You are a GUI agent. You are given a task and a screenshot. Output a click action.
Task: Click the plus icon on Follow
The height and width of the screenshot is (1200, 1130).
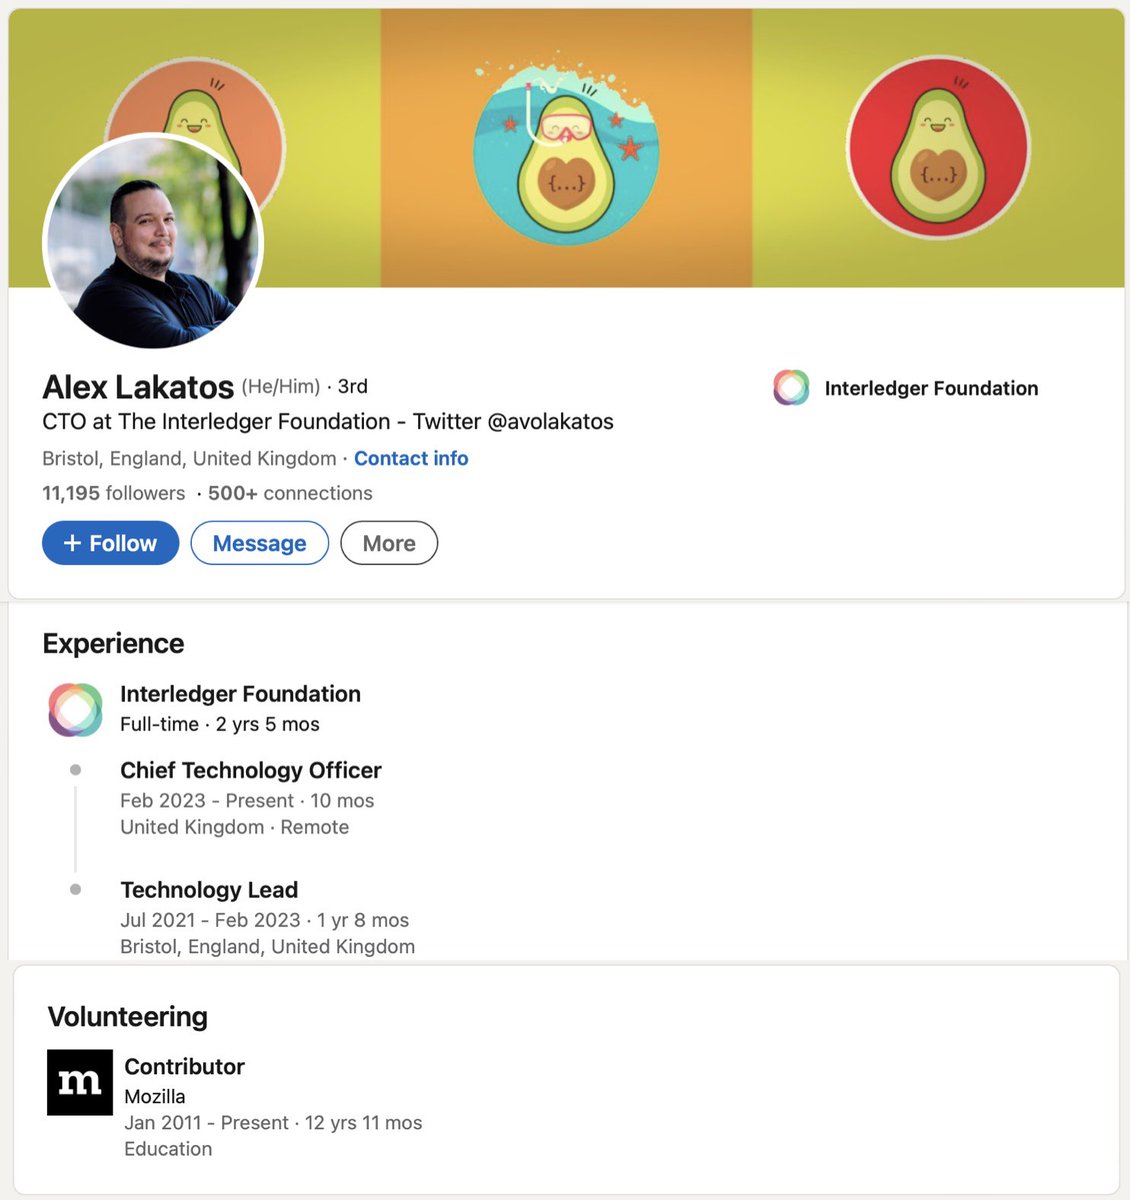click(x=72, y=543)
